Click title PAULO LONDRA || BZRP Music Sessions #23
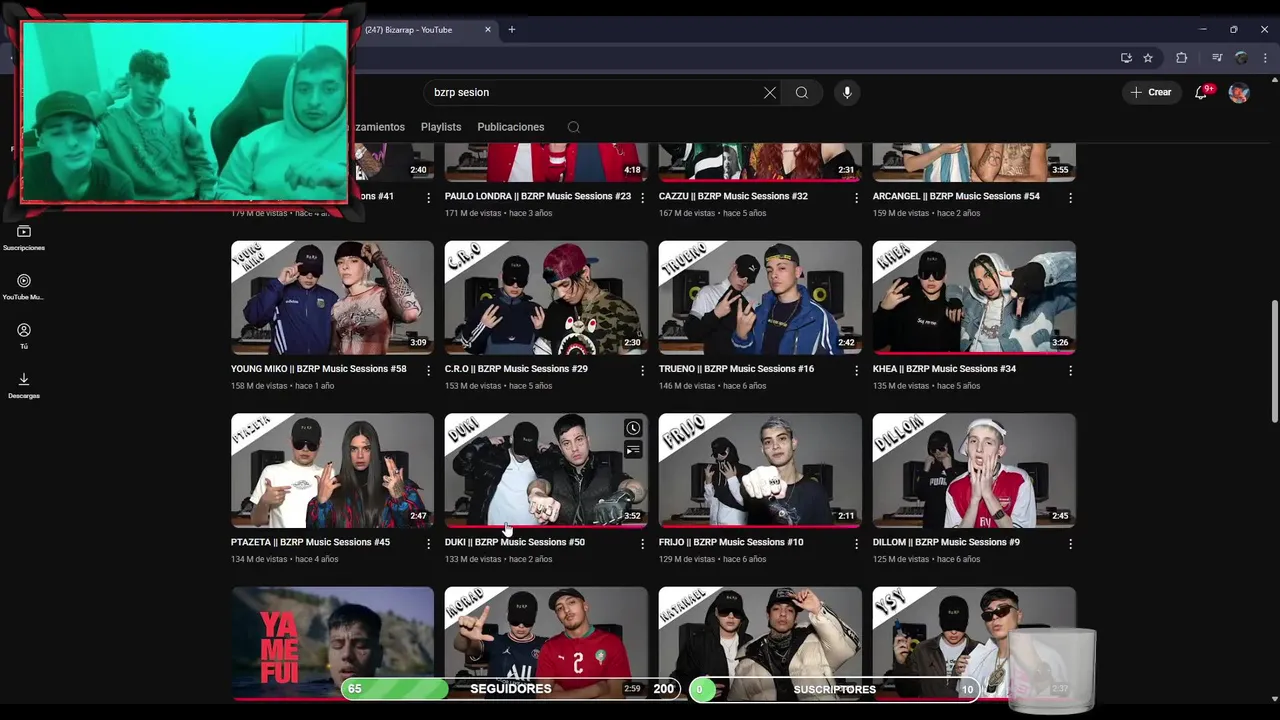 (538, 196)
